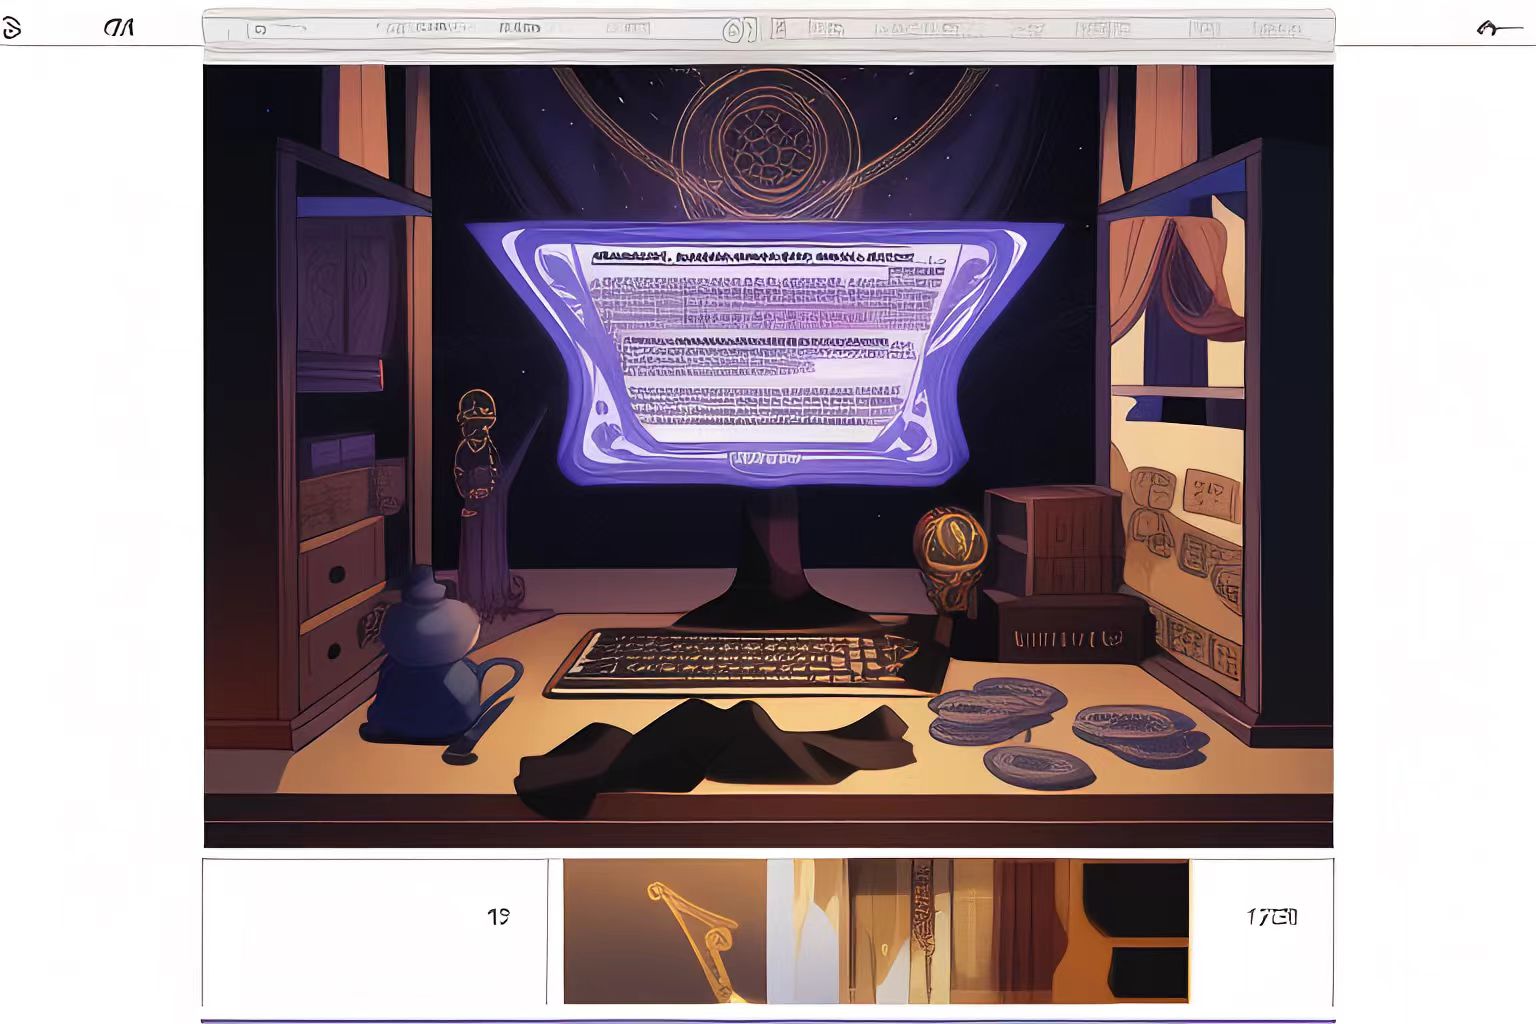
Task: Click the second icon right of the spiral icon
Action: point(826,30)
